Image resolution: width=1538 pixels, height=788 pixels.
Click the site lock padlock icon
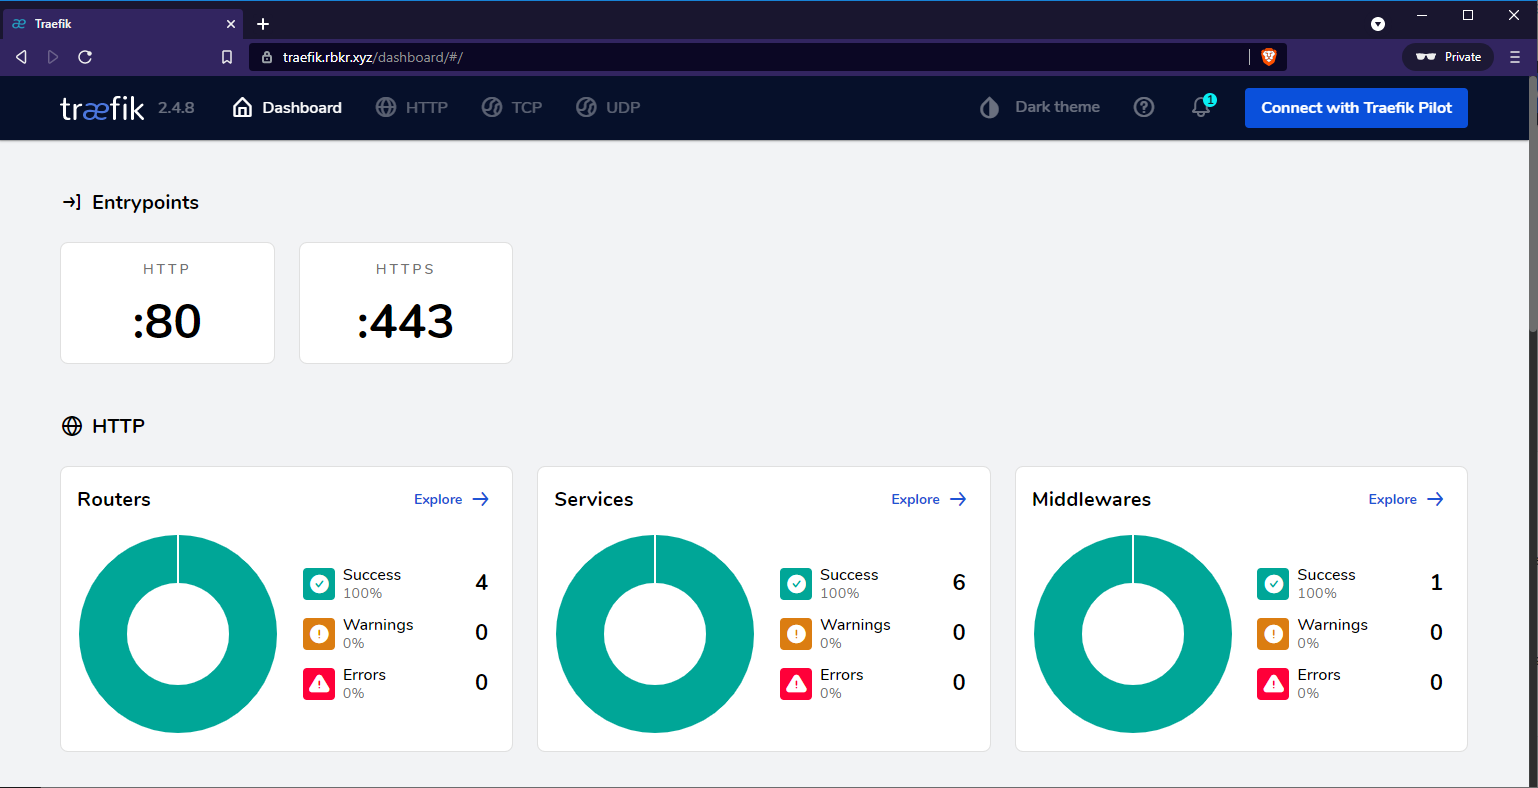(x=266, y=57)
